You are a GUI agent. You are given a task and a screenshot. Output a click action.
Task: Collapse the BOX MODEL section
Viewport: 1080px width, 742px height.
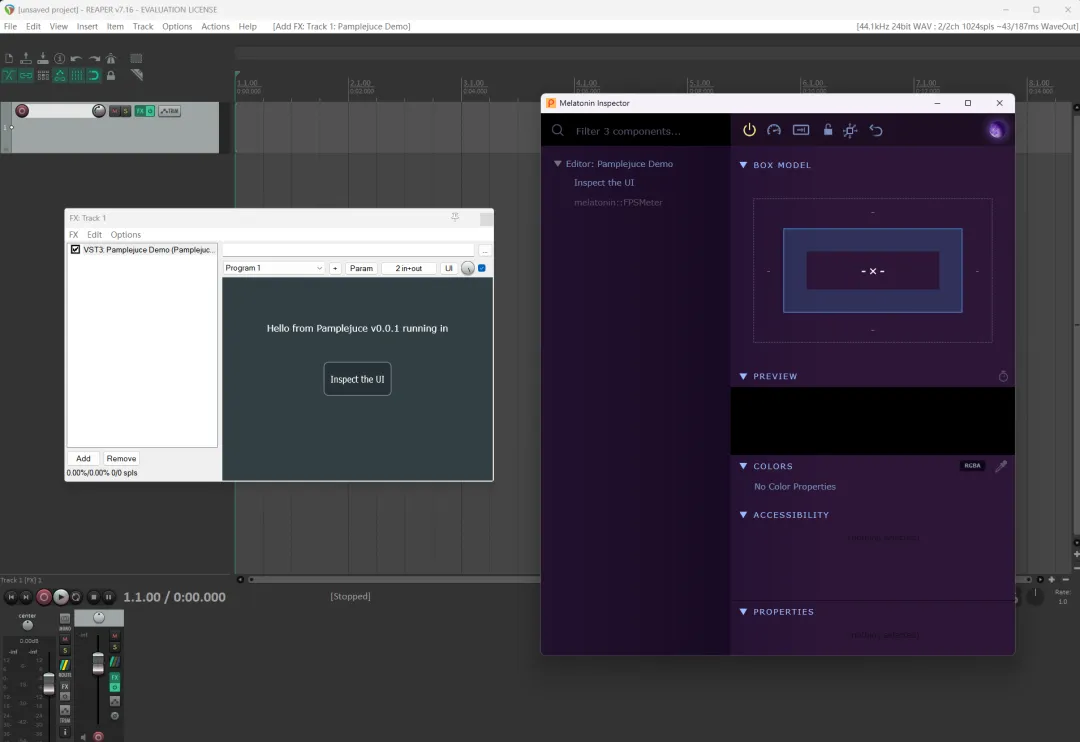pos(743,165)
